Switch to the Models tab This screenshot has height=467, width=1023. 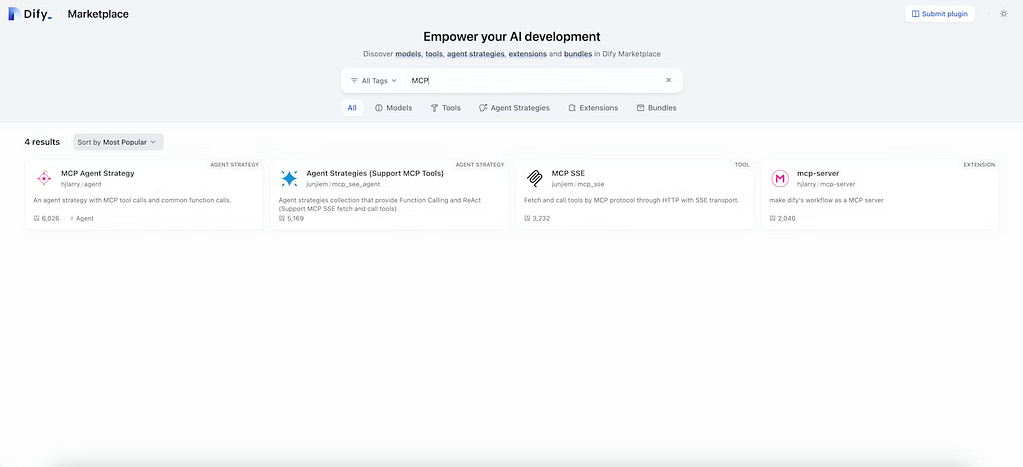[393, 108]
